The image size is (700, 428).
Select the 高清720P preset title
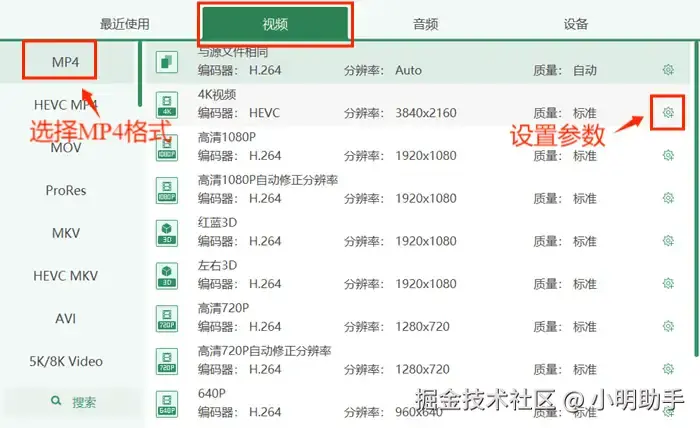point(223,308)
